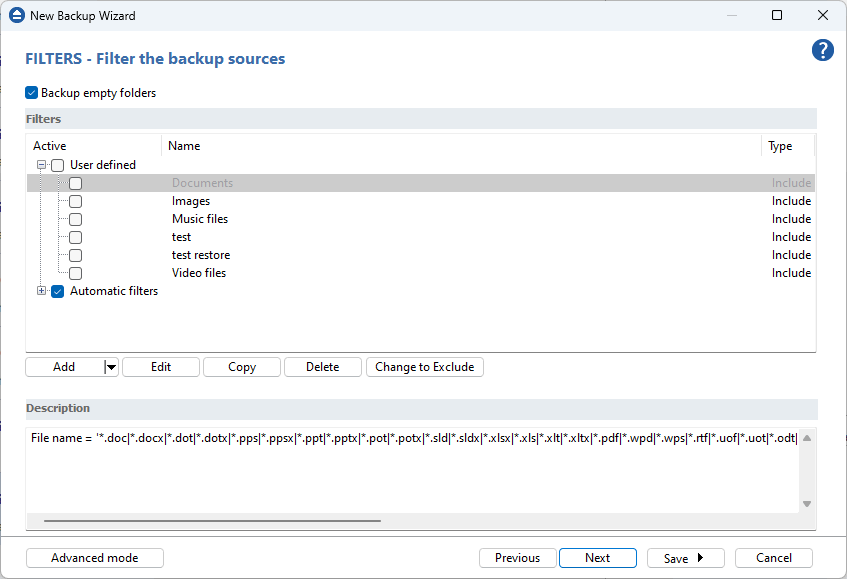Click the description scroll down arrow
The image size is (847, 579).
[x=807, y=504]
